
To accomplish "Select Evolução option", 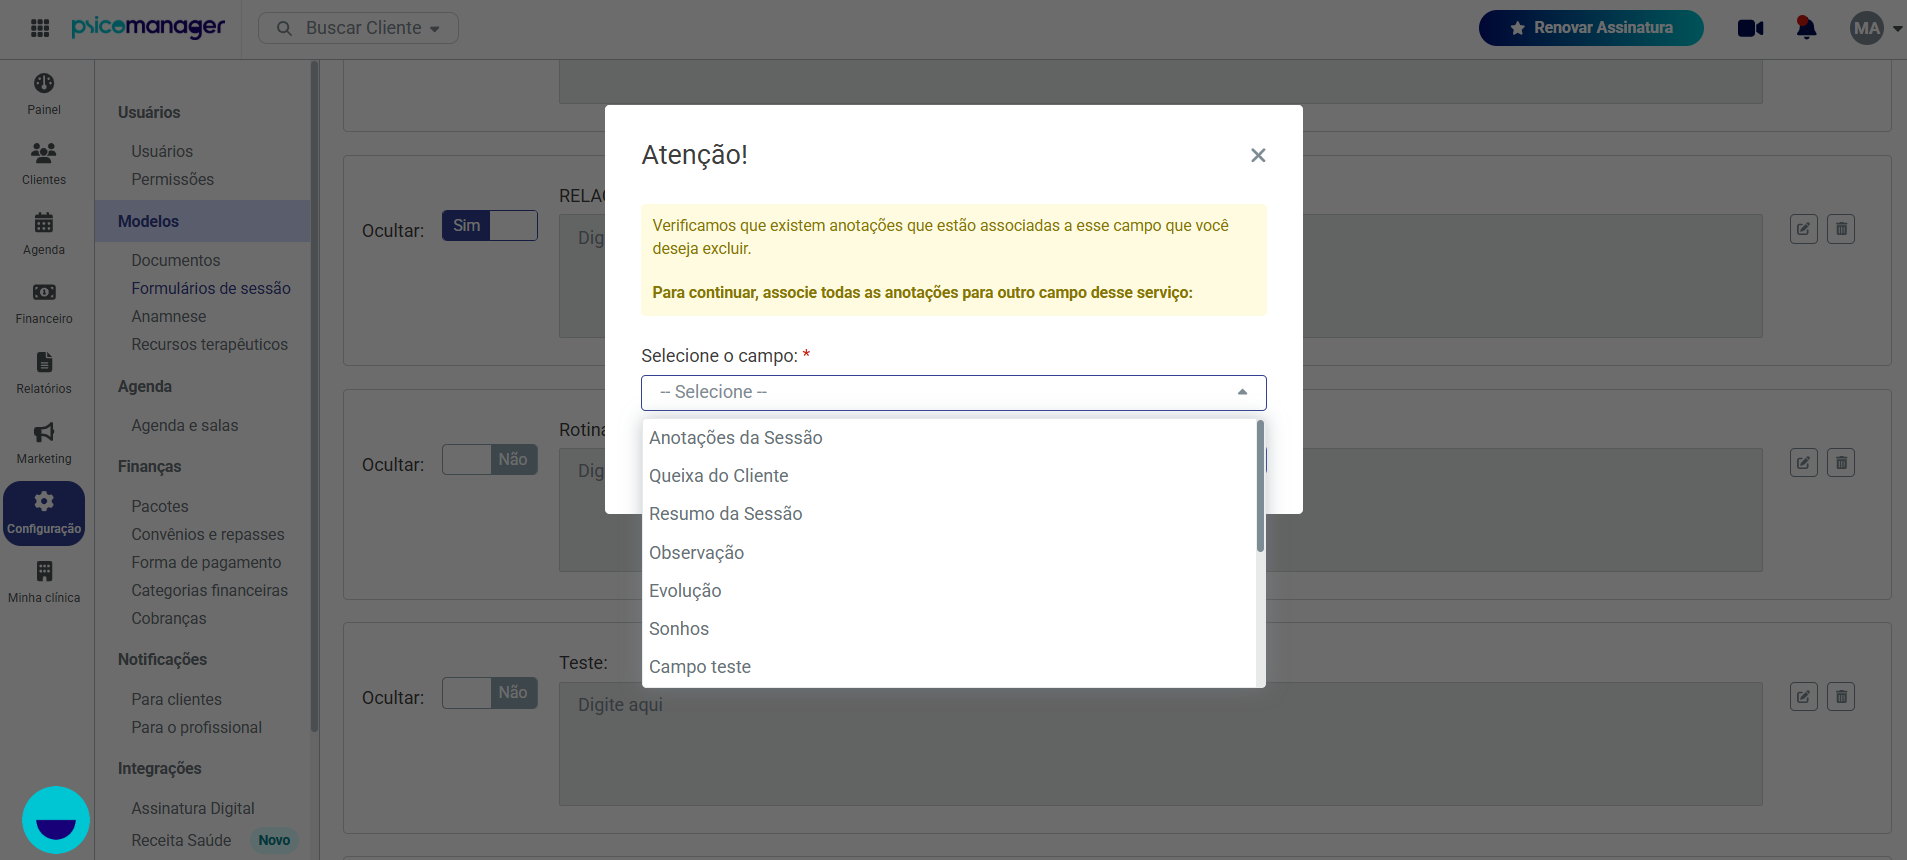I will coord(948,591).
